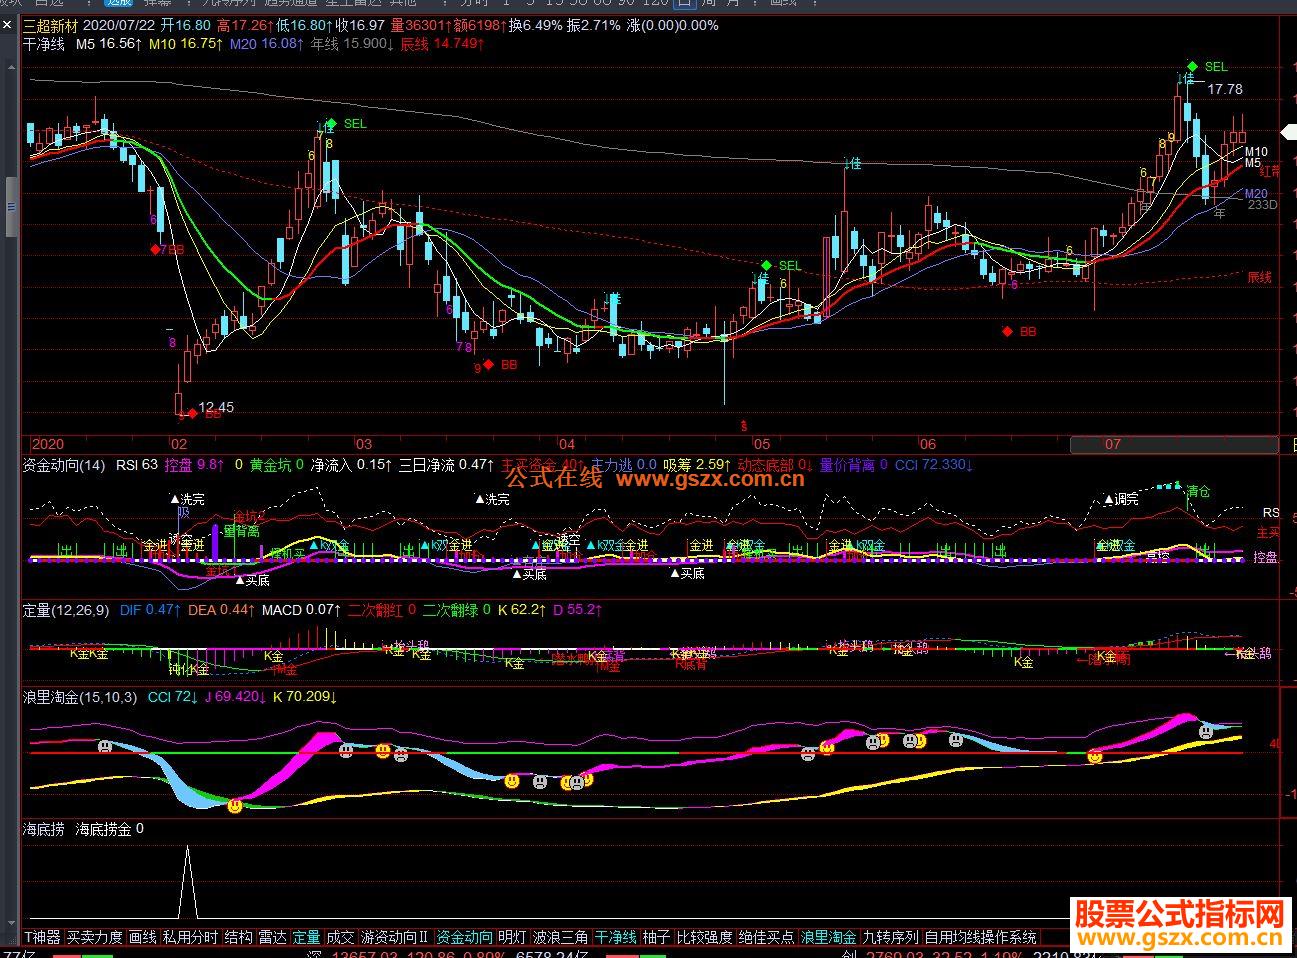Screen dimensions: 1297x958
Task: Click the 233D line label on right
Action: point(1262,204)
